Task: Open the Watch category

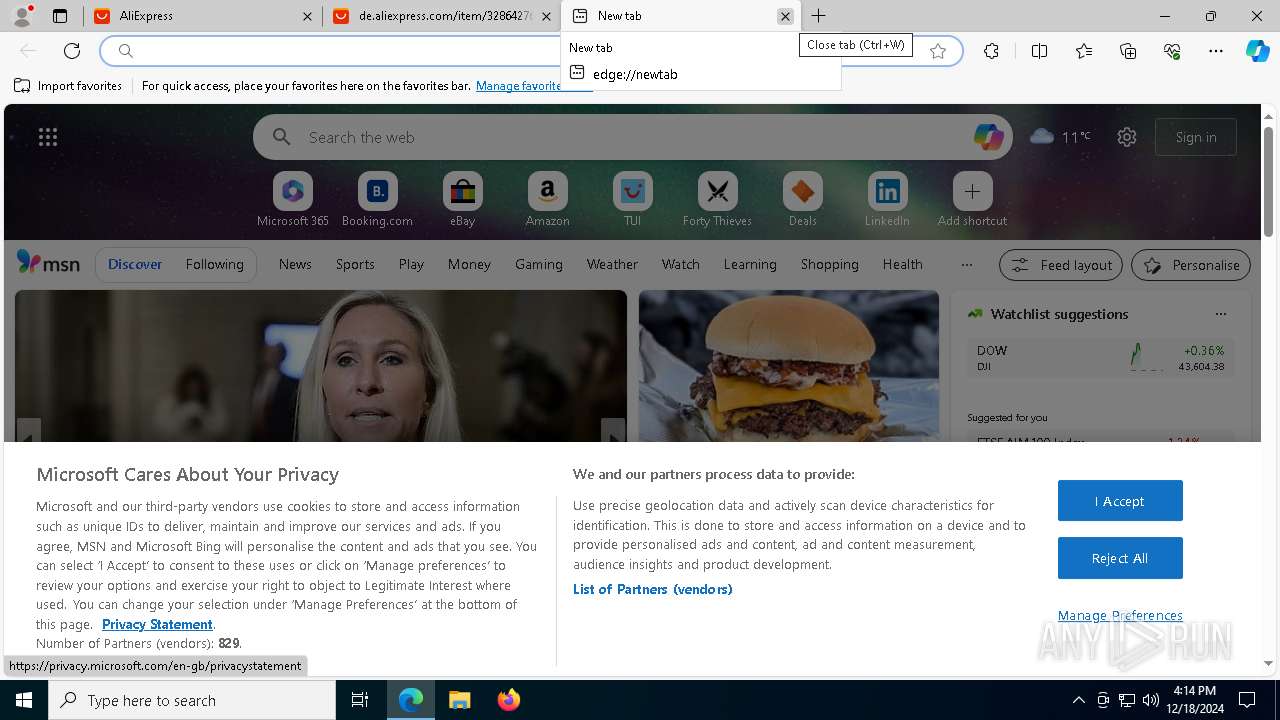Action: (681, 264)
